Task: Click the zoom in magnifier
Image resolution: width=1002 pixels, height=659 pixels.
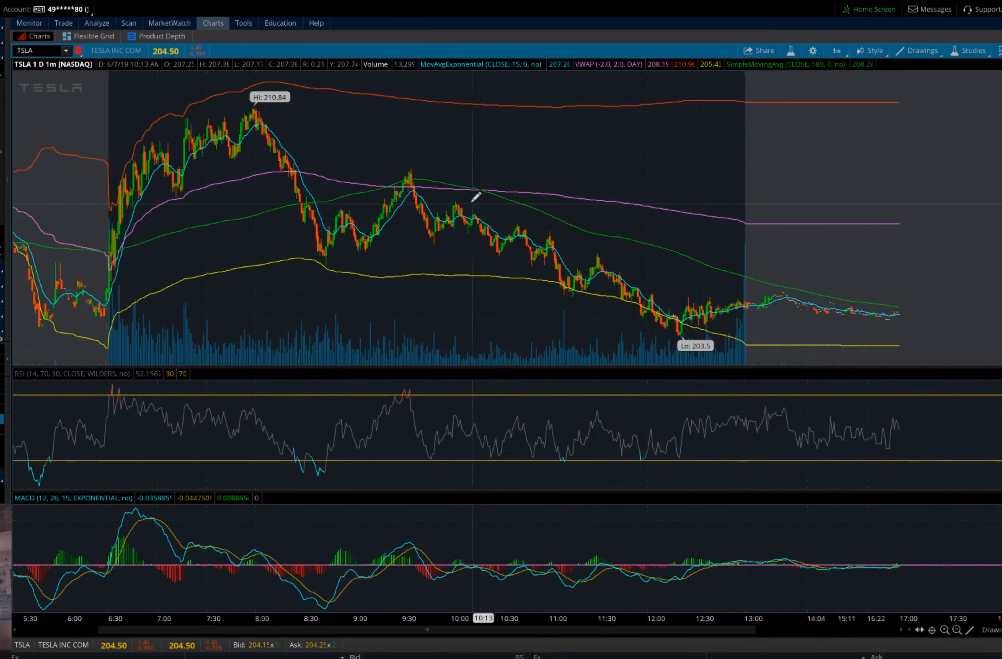Action: pos(944,630)
